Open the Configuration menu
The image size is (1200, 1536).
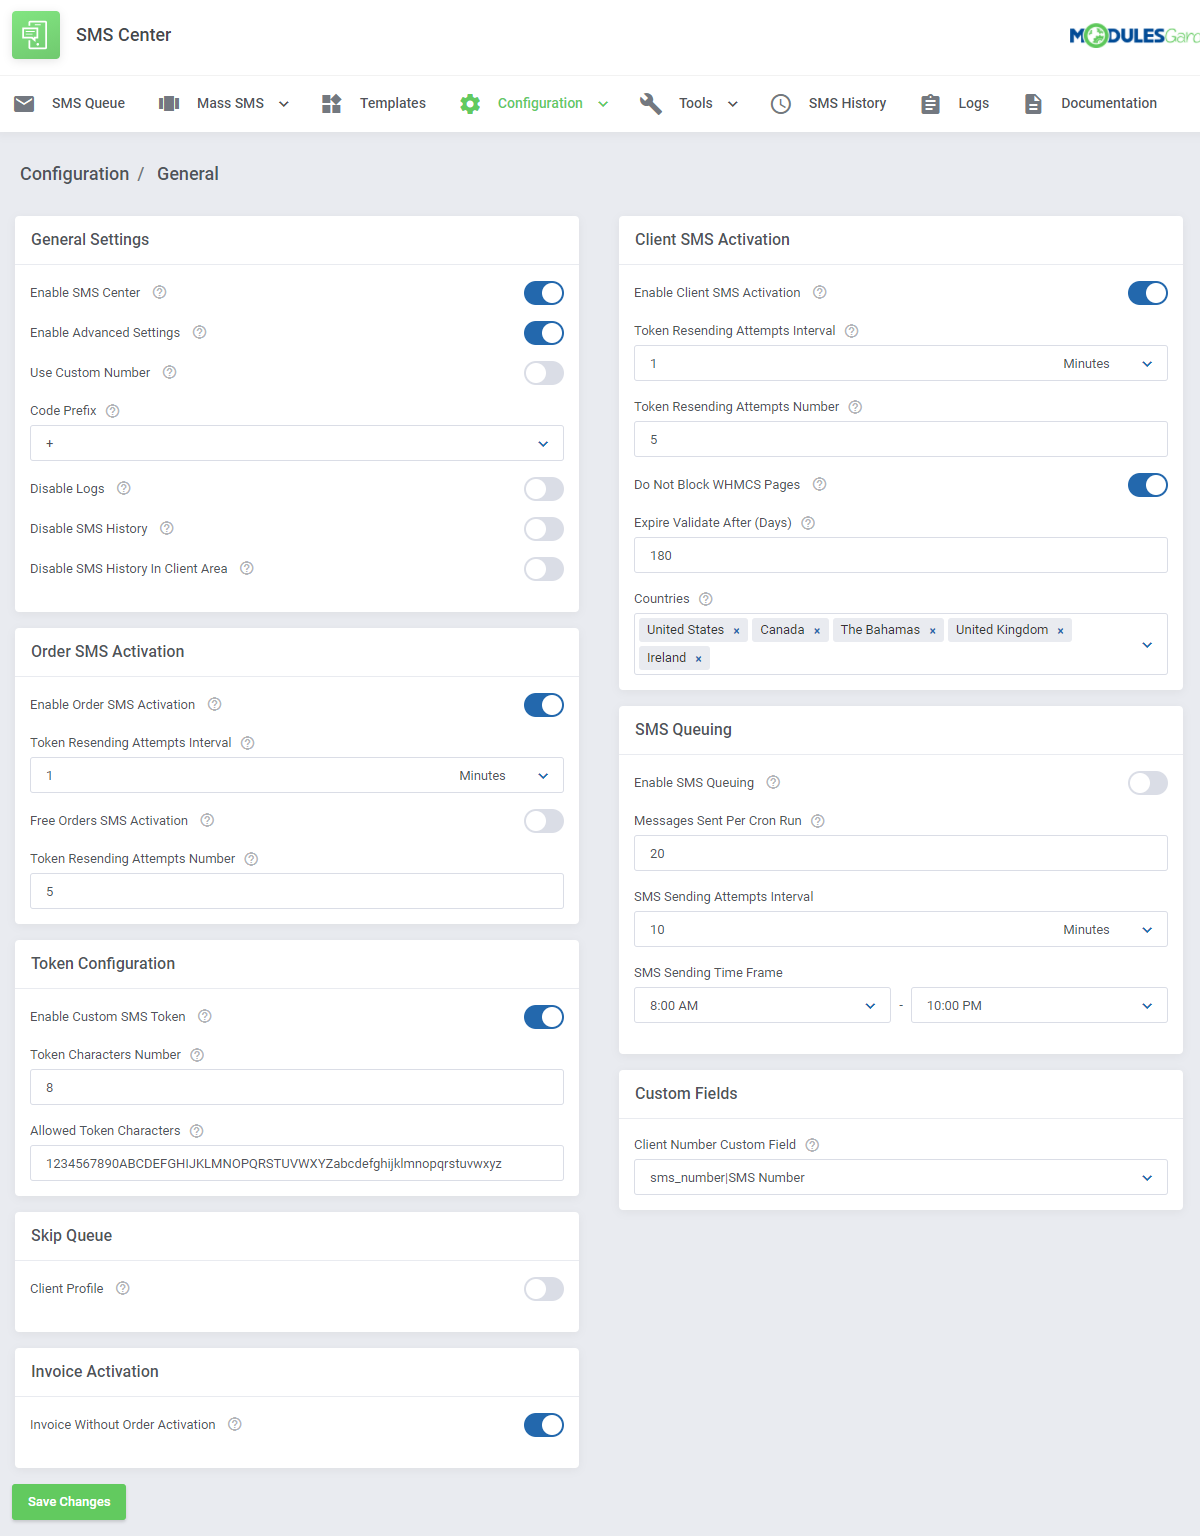click(x=540, y=104)
